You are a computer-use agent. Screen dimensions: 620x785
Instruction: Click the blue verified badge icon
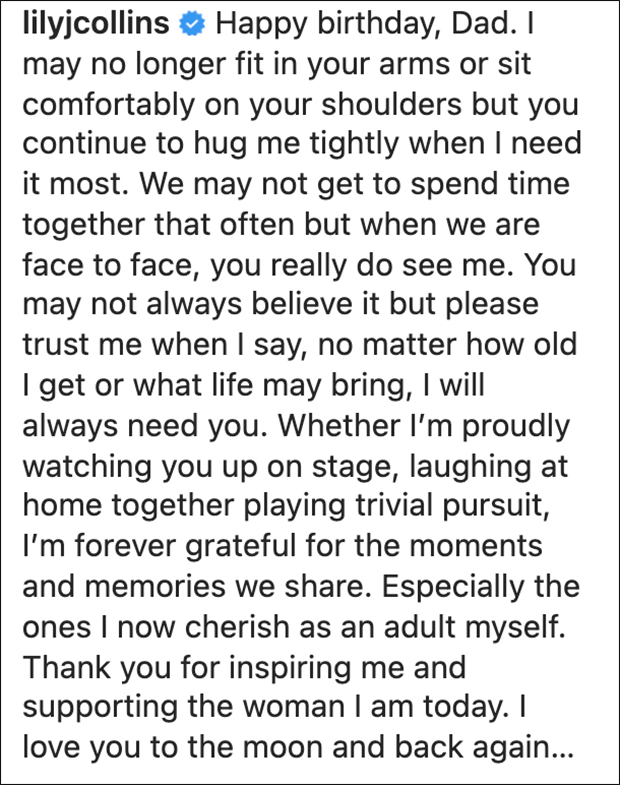pyautogui.click(x=193, y=25)
